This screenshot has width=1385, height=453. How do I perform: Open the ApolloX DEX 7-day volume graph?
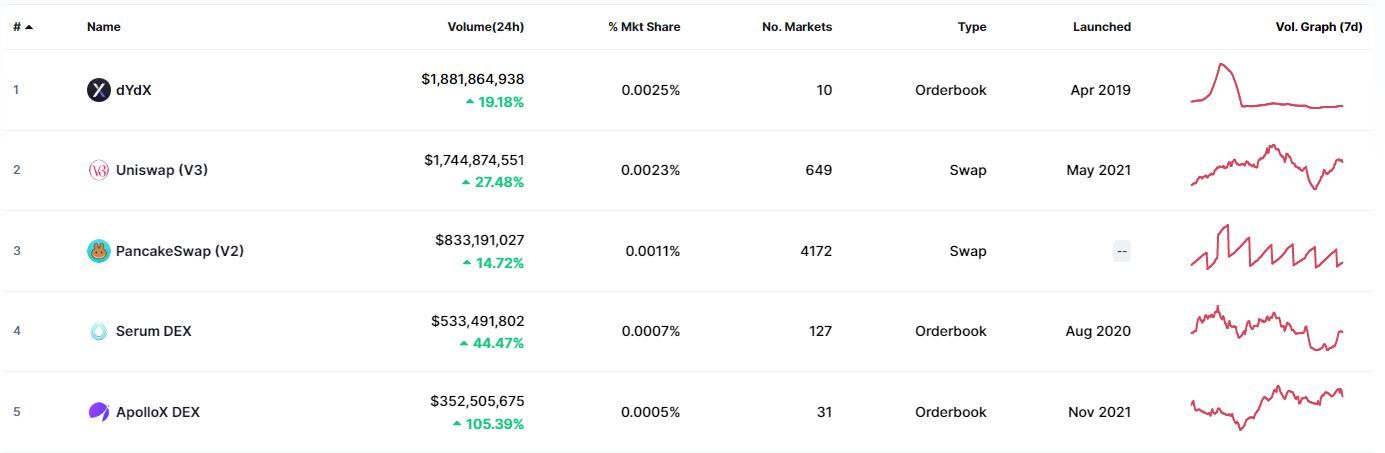[x=1267, y=408]
